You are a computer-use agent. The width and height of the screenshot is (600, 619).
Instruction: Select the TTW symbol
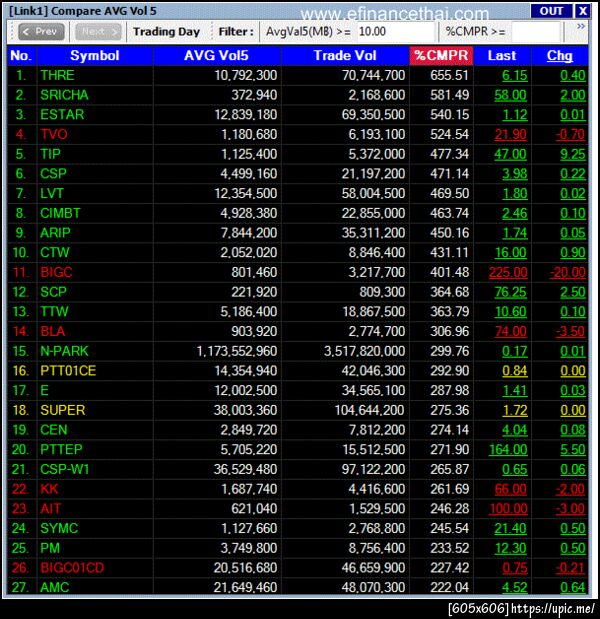pyautogui.click(x=54, y=312)
